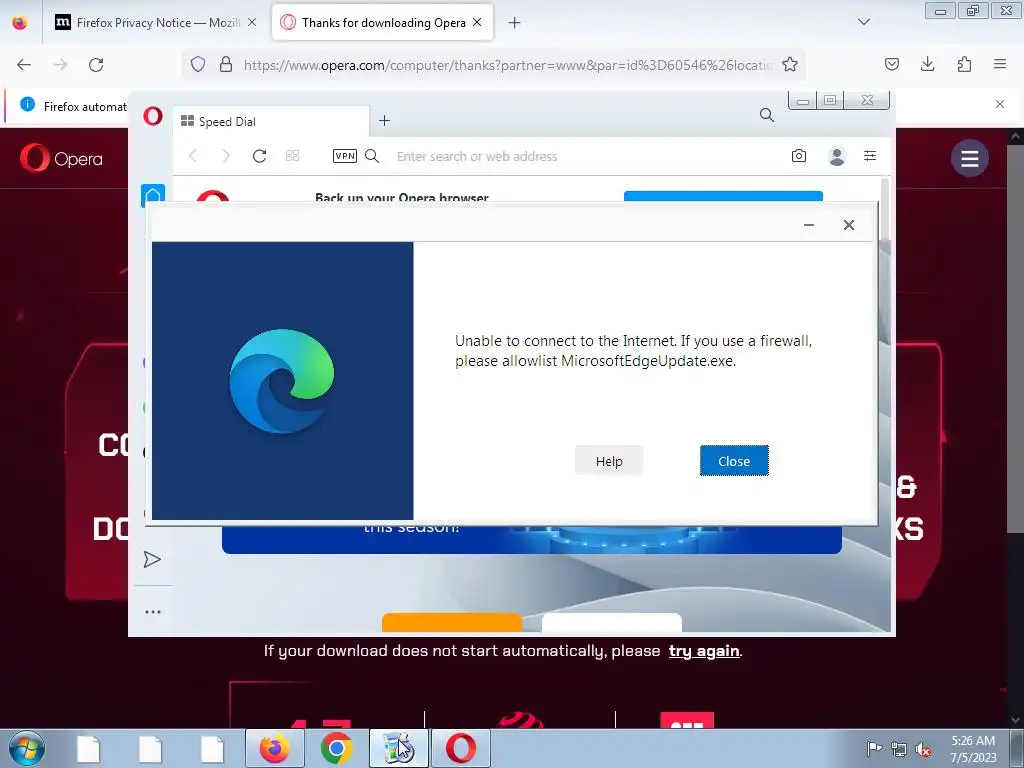This screenshot has height=768, width=1024.
Task: Open the send/Flow icon in Opera sidebar
Action: point(152,560)
